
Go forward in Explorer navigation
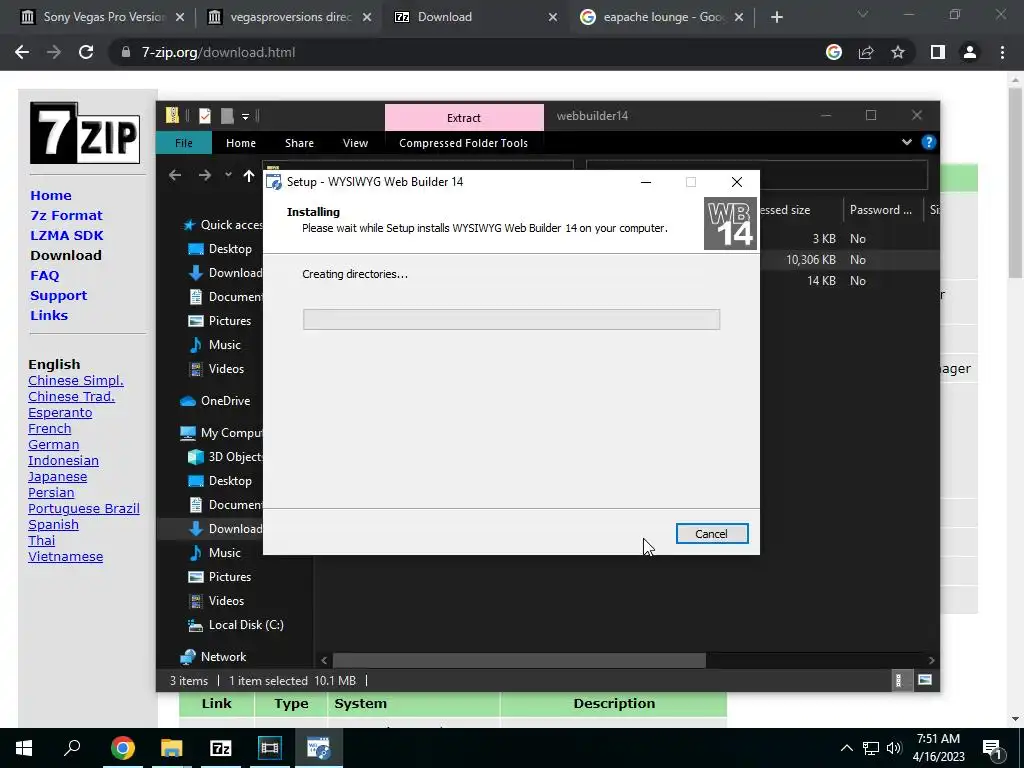click(204, 175)
